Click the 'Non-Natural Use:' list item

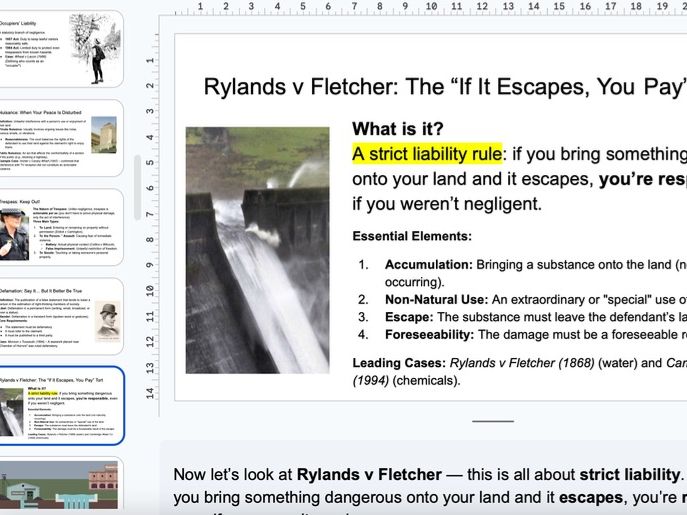click(522, 299)
